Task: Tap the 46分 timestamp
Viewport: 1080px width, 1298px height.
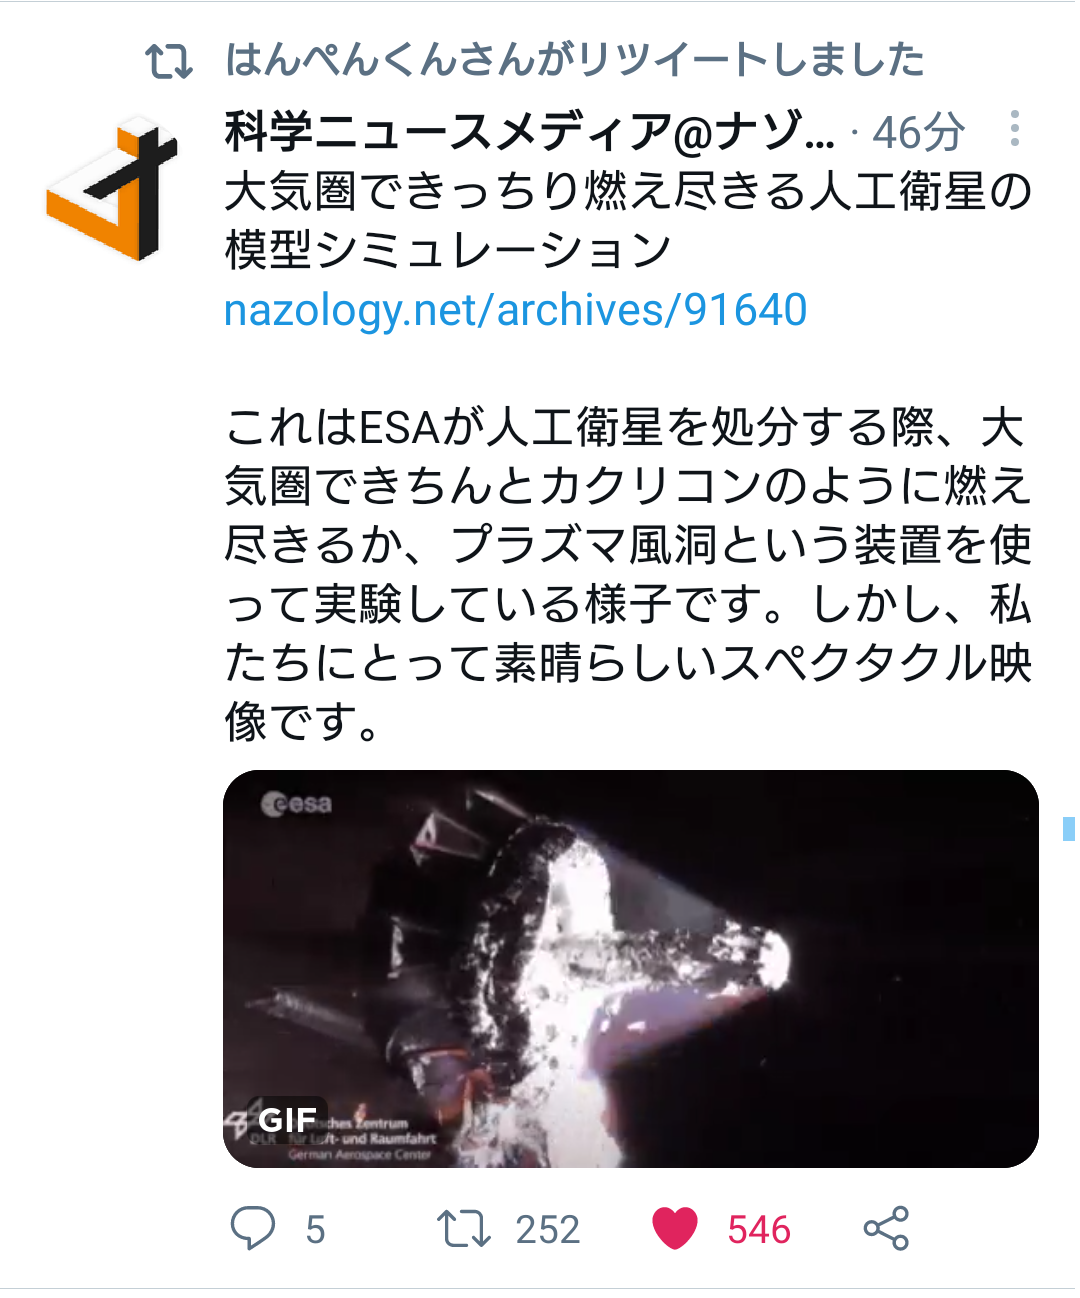Action: pyautogui.click(x=918, y=132)
